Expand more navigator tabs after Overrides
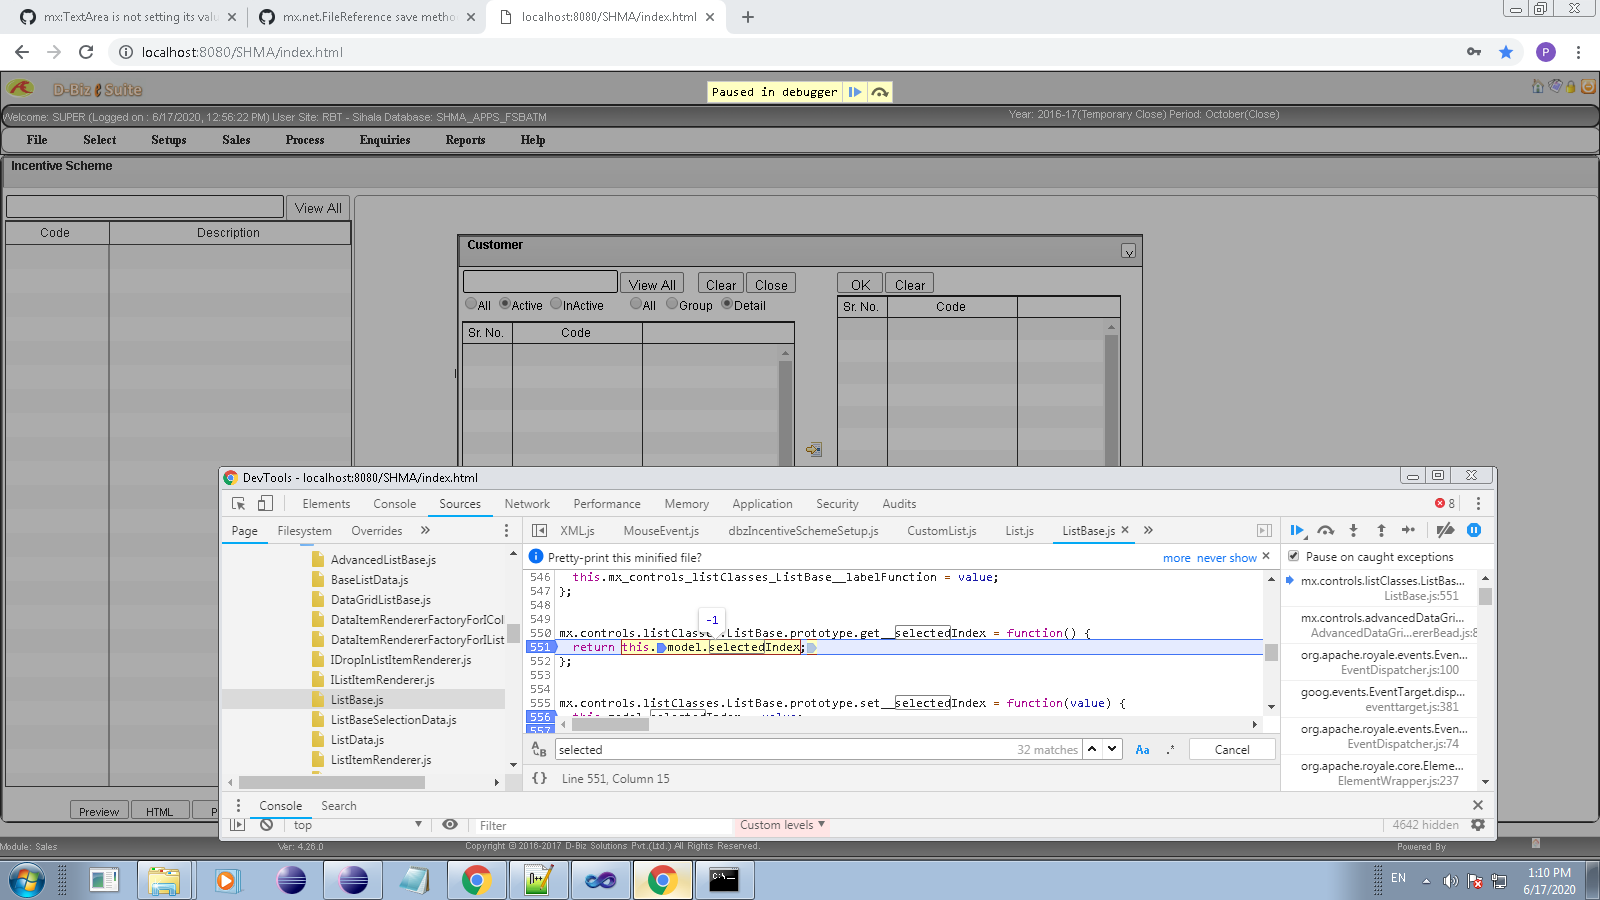 pos(425,531)
